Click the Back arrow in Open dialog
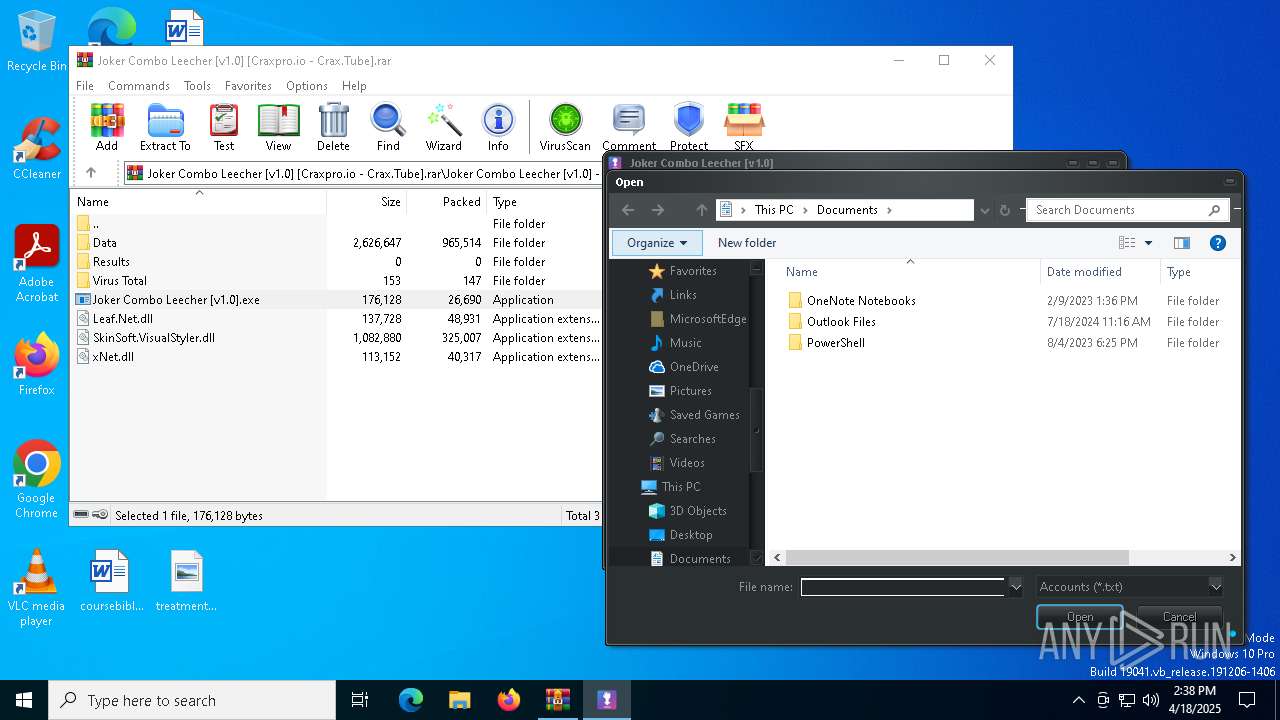 point(628,210)
